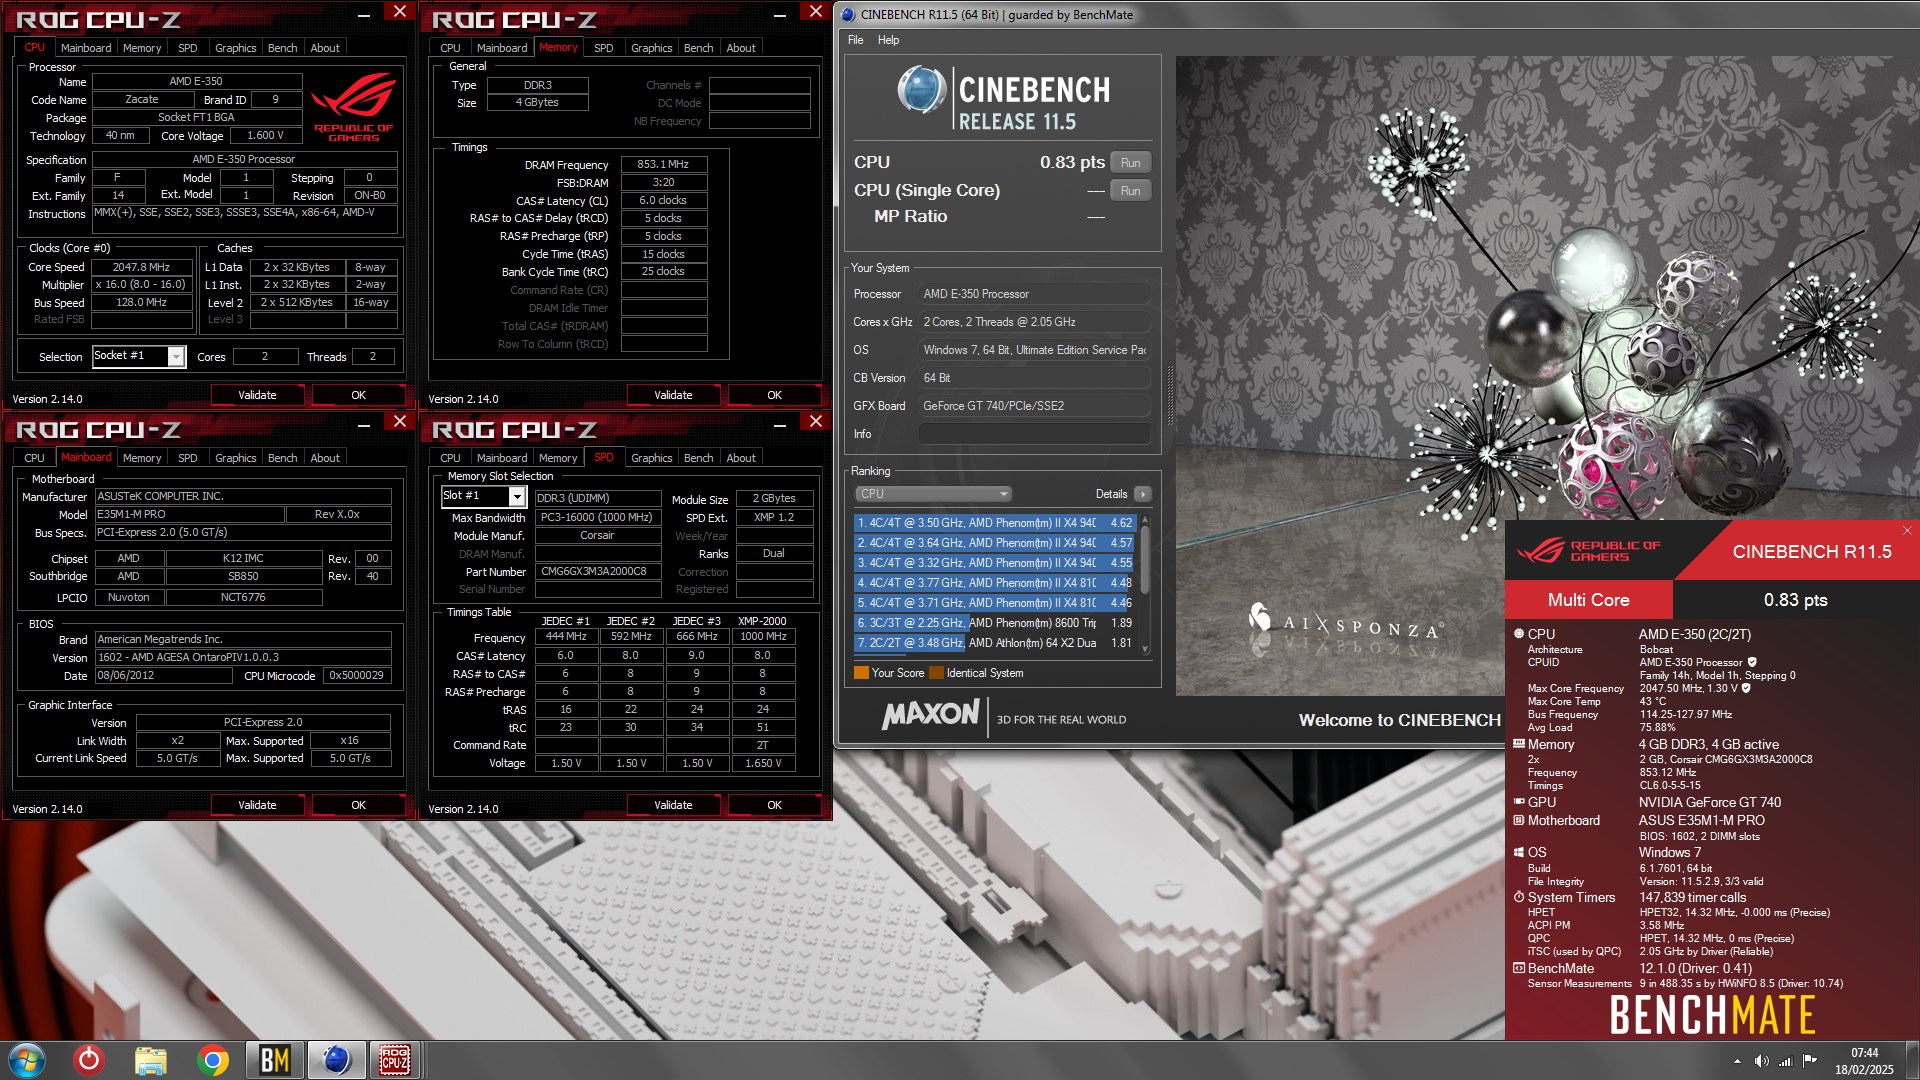Viewport: 1920px width, 1080px height.
Task: Click the CPU section icon in BenchMate panel
Action: pos(1519,634)
